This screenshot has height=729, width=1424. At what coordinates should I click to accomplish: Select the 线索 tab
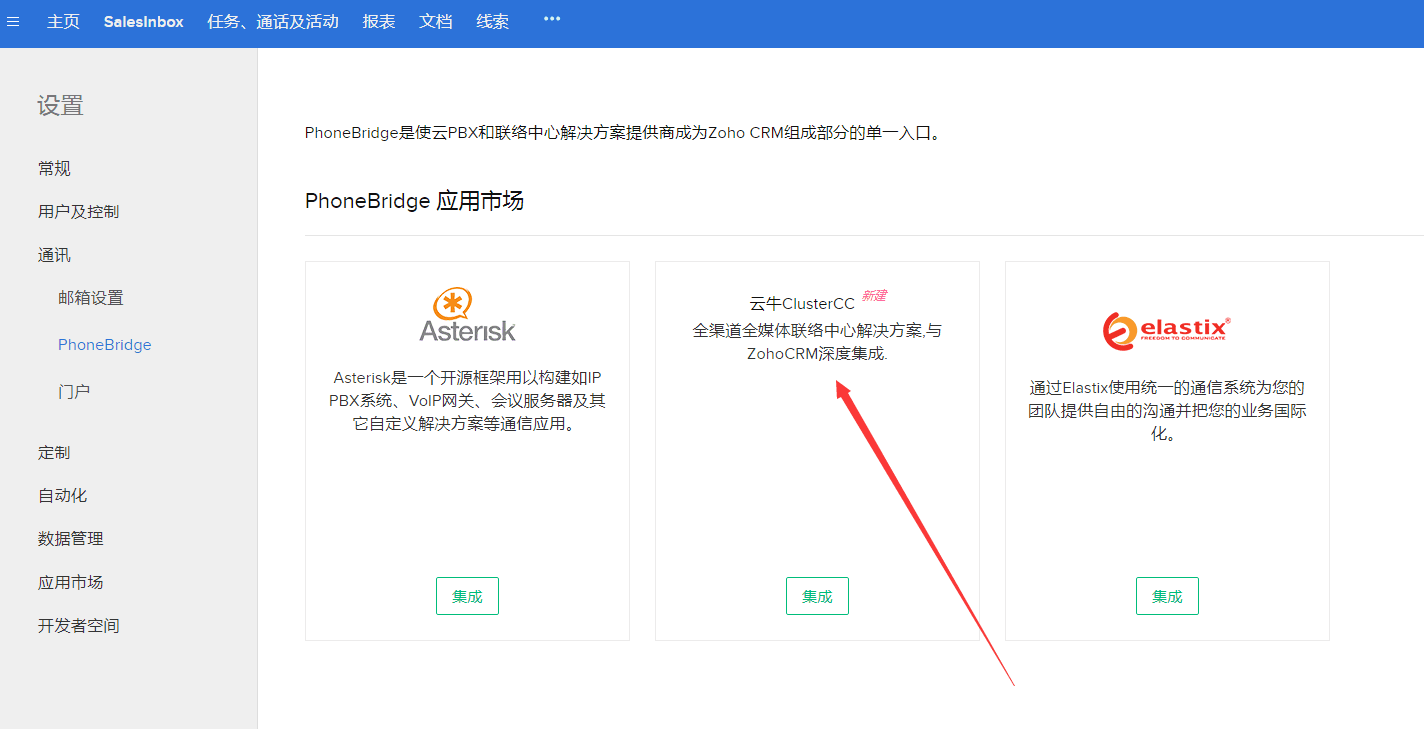point(492,21)
